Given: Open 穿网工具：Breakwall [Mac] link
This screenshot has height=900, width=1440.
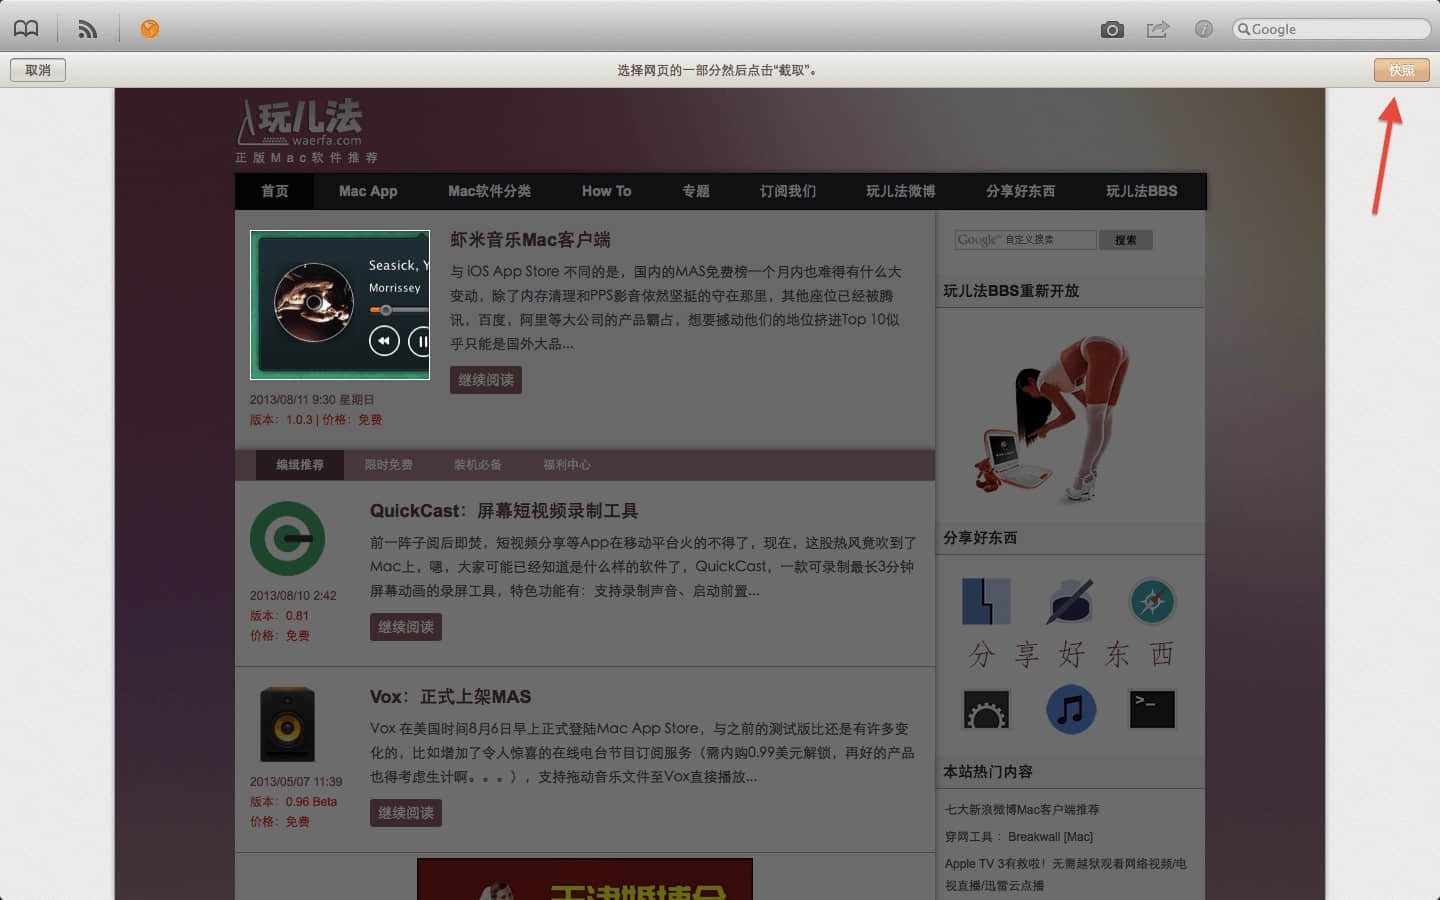Looking at the screenshot, I should pyautogui.click(x=1019, y=837).
